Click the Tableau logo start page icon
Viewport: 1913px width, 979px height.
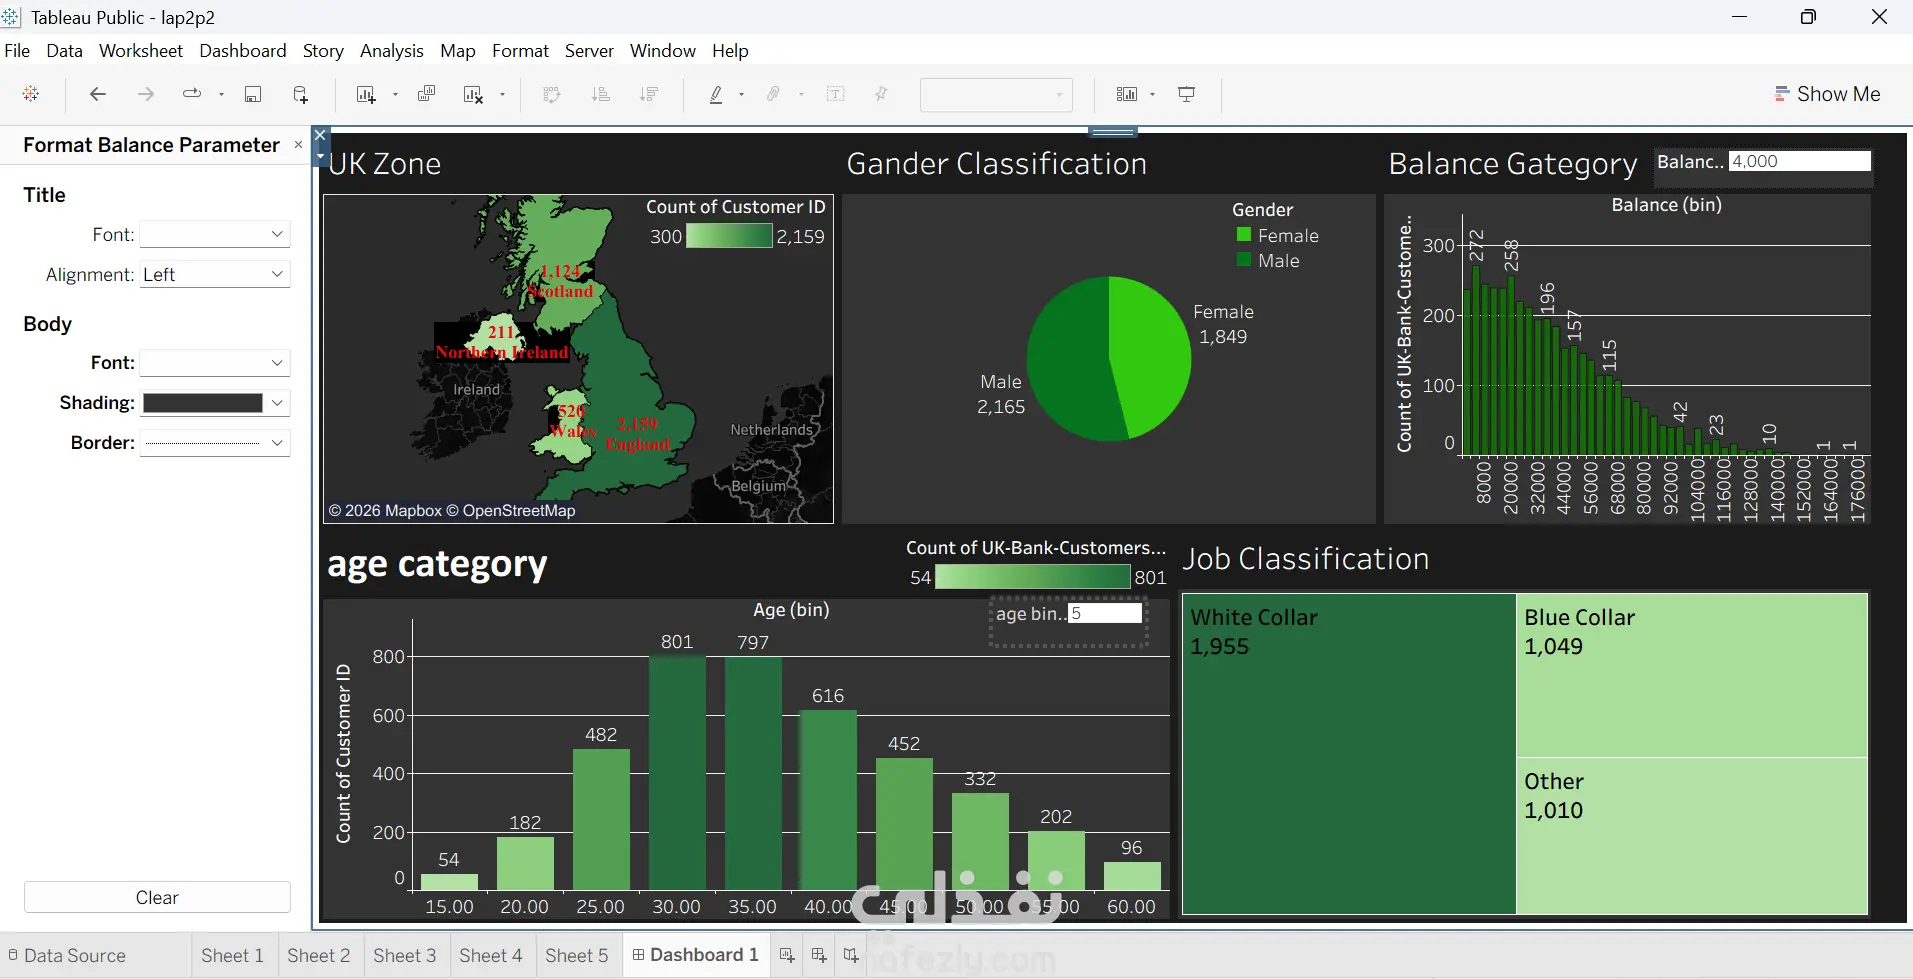[x=31, y=94]
